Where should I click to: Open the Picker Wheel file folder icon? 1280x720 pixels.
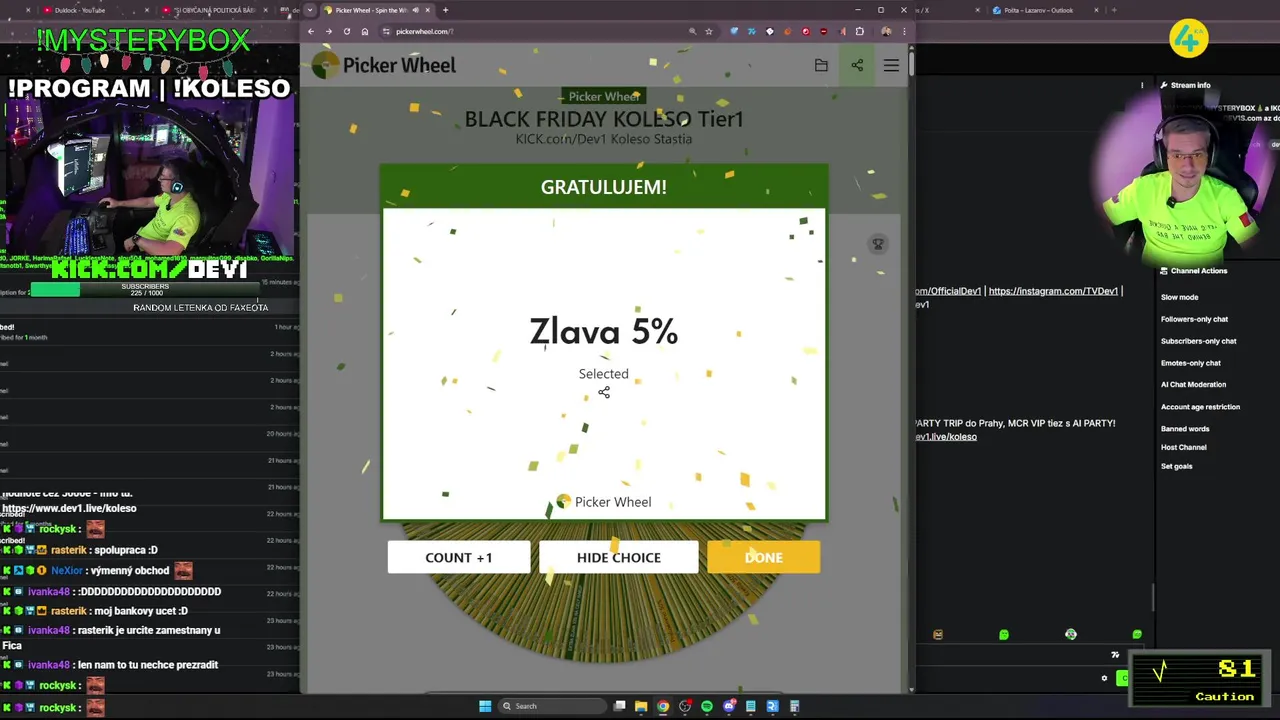click(821, 65)
